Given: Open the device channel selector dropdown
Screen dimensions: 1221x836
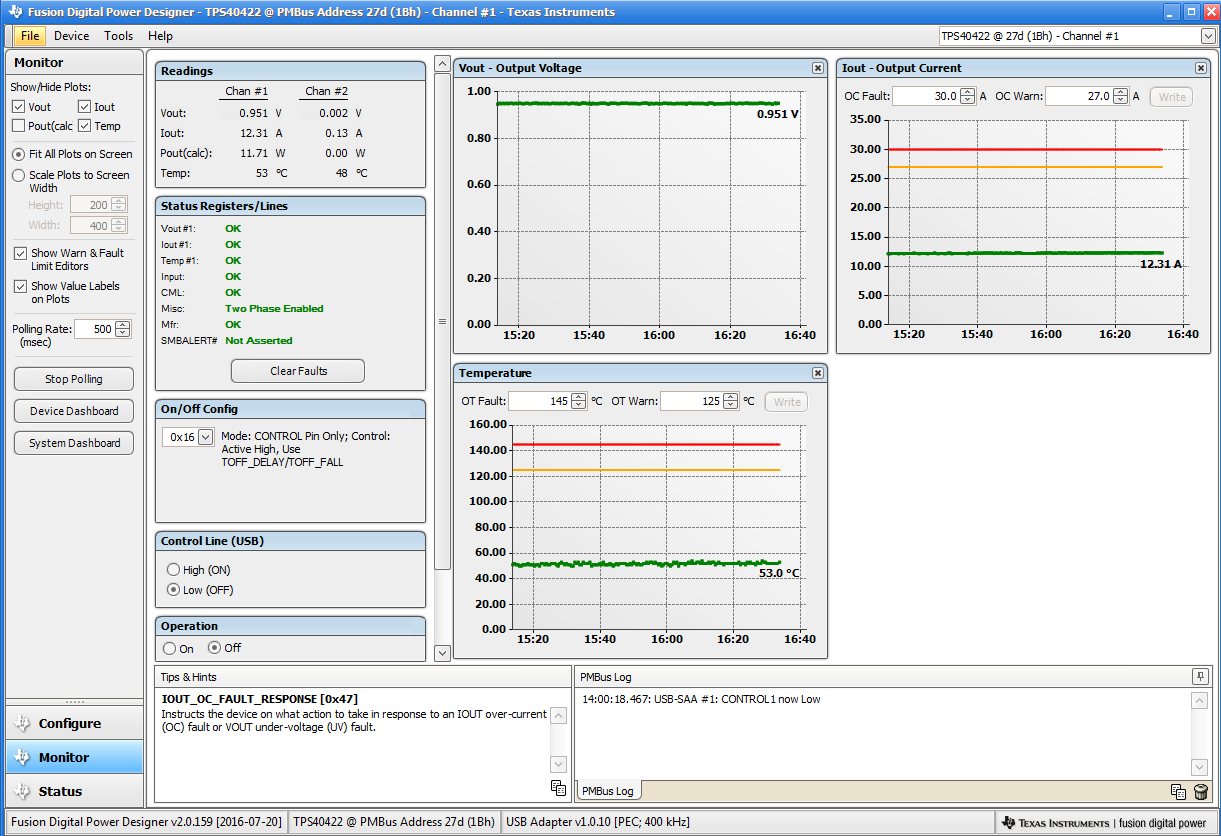Looking at the screenshot, I should [x=1208, y=36].
